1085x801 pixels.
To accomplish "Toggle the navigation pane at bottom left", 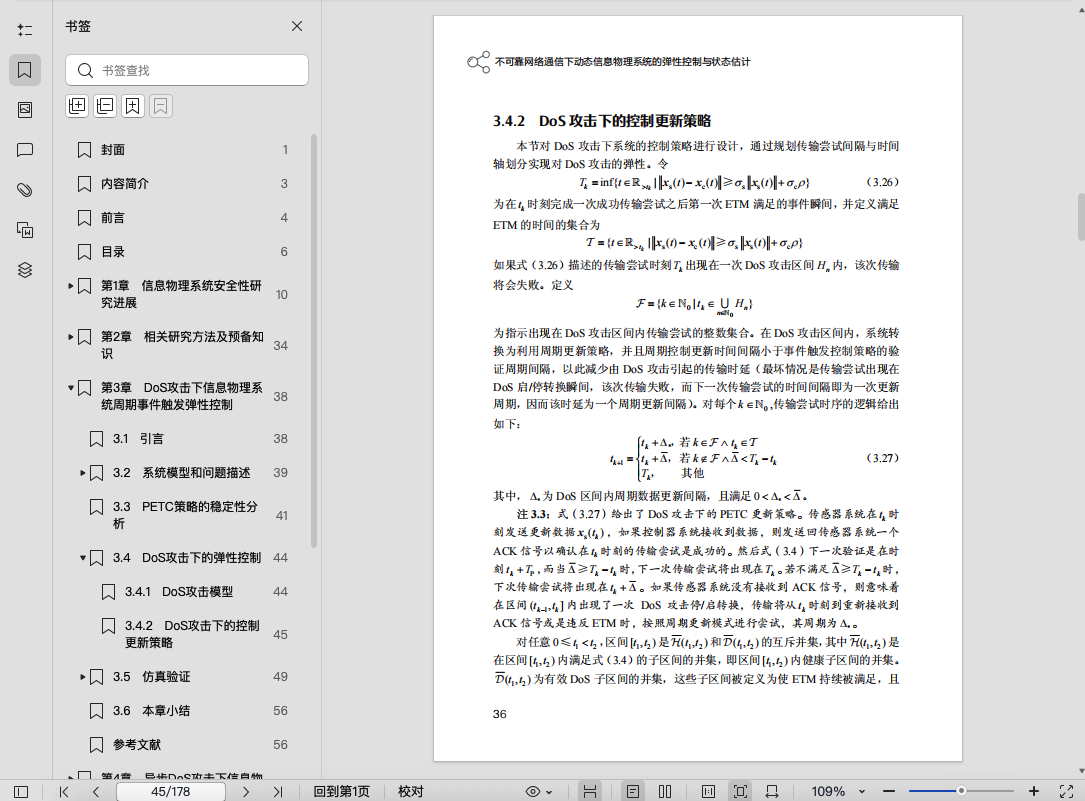I will pos(21,791).
